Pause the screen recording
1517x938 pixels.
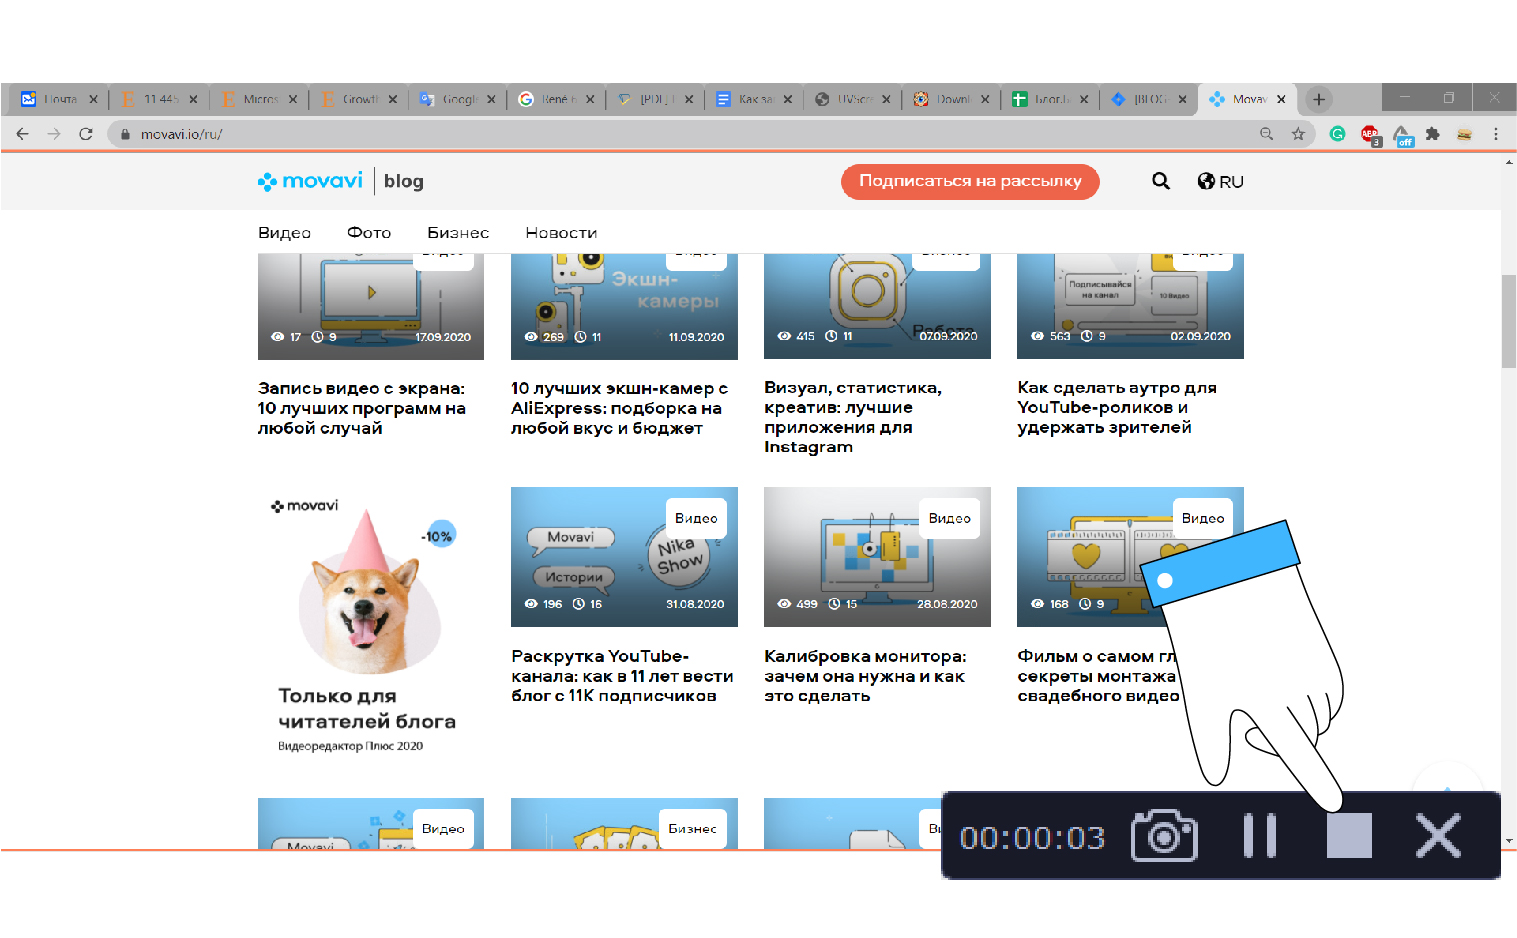1259,836
